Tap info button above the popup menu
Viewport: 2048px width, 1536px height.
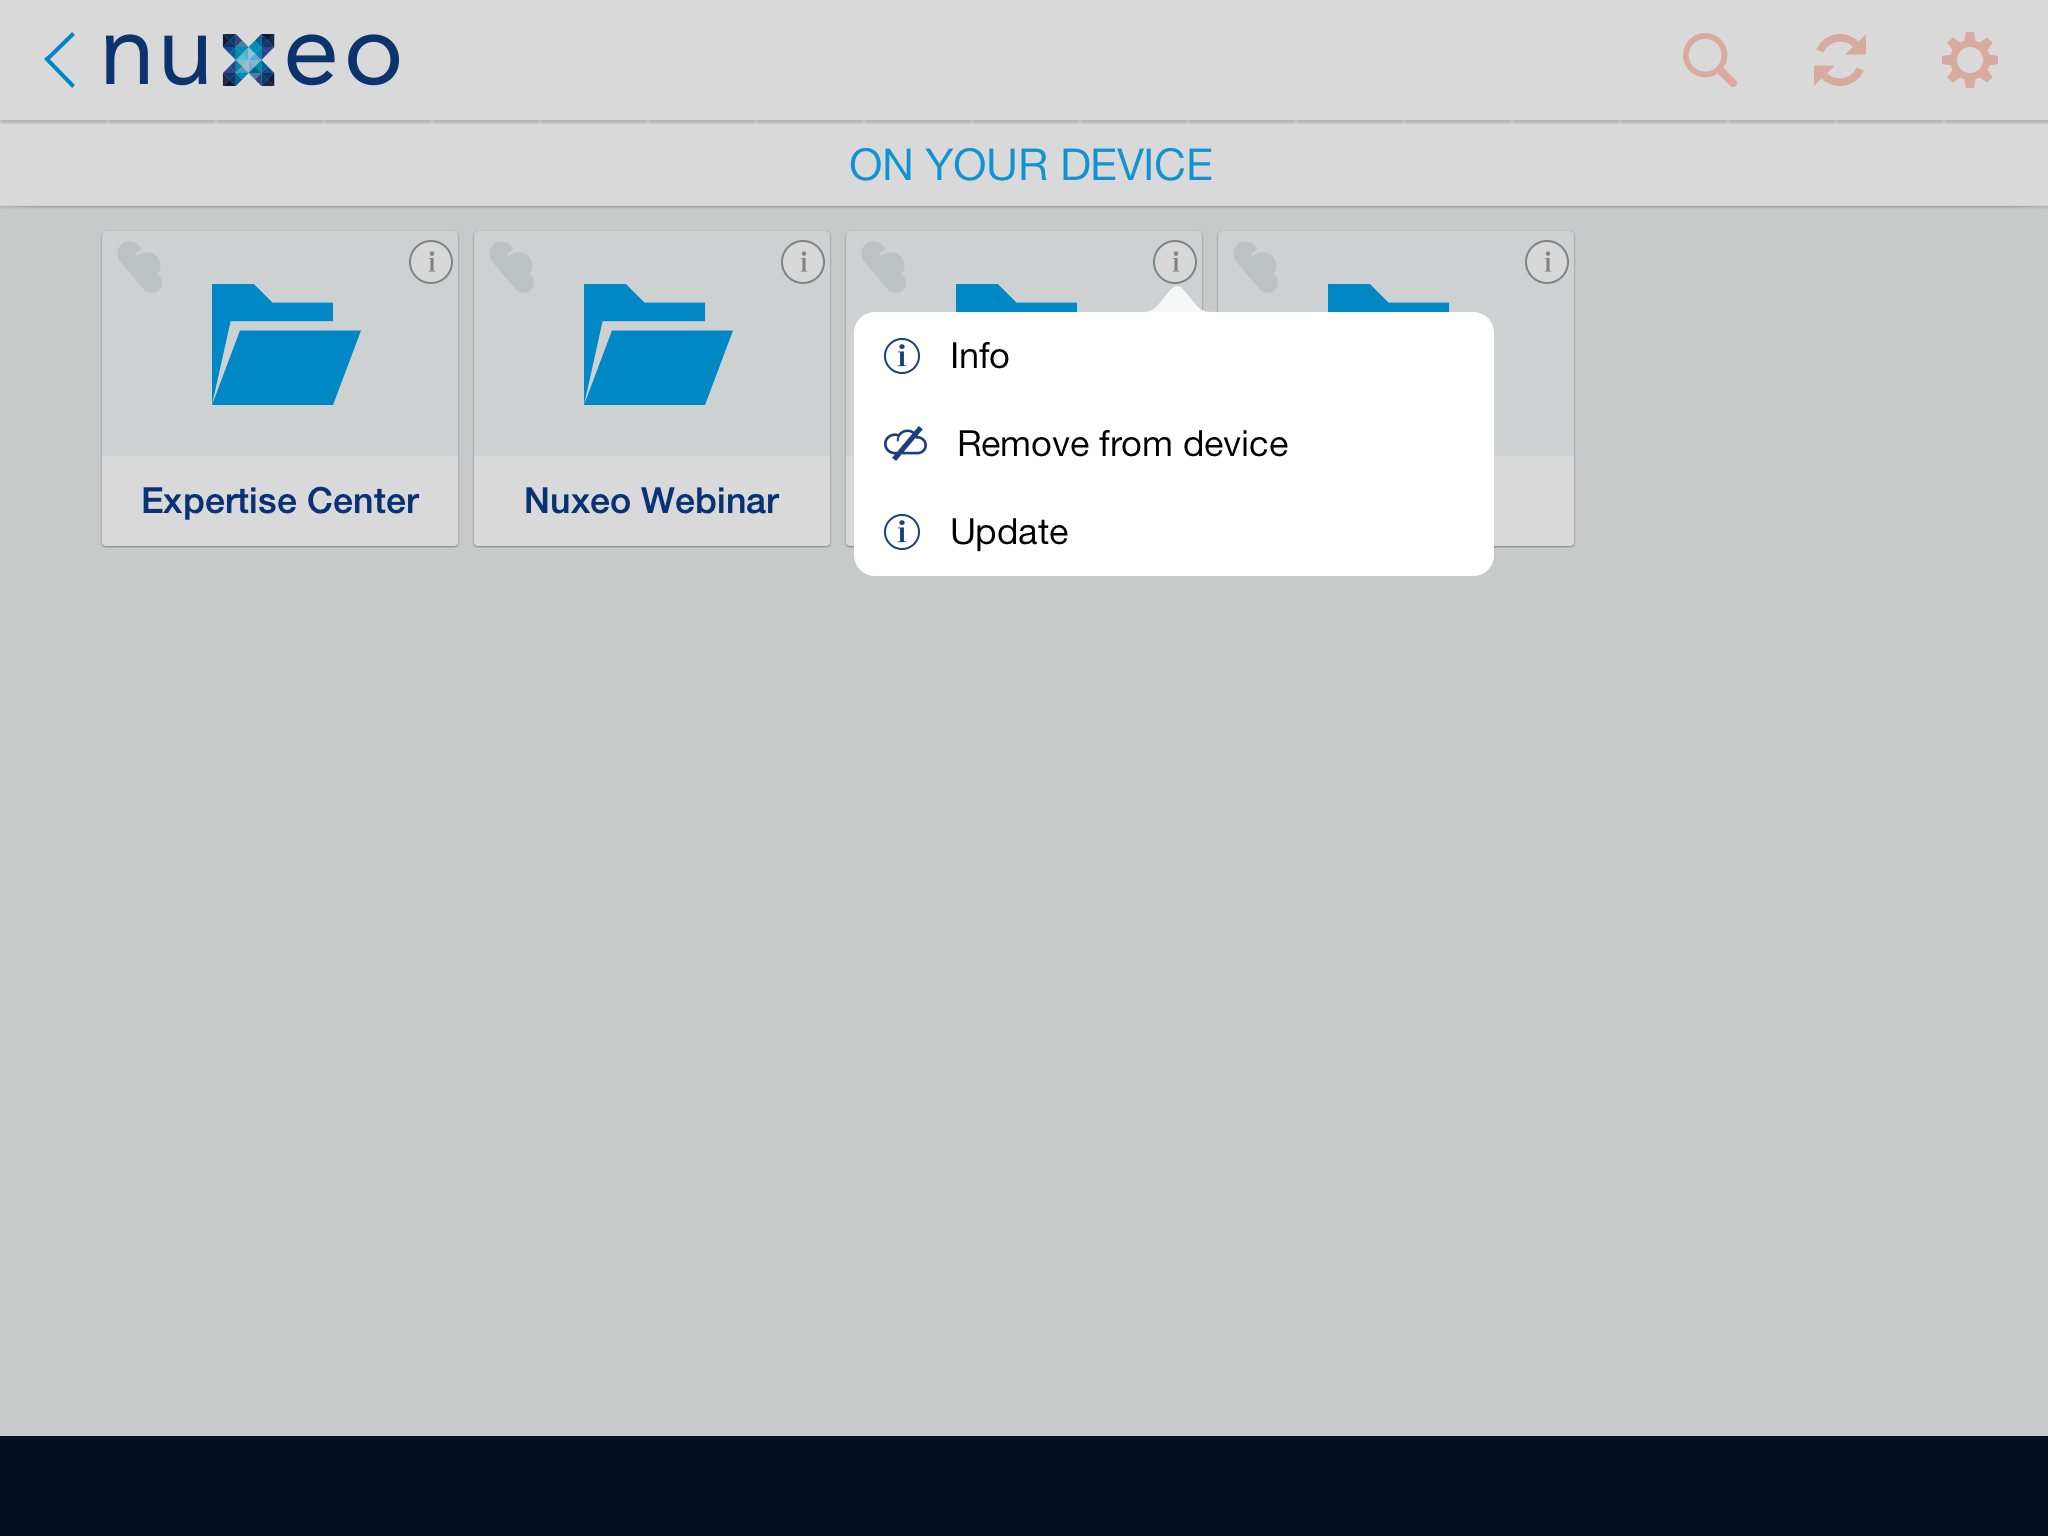click(1175, 262)
